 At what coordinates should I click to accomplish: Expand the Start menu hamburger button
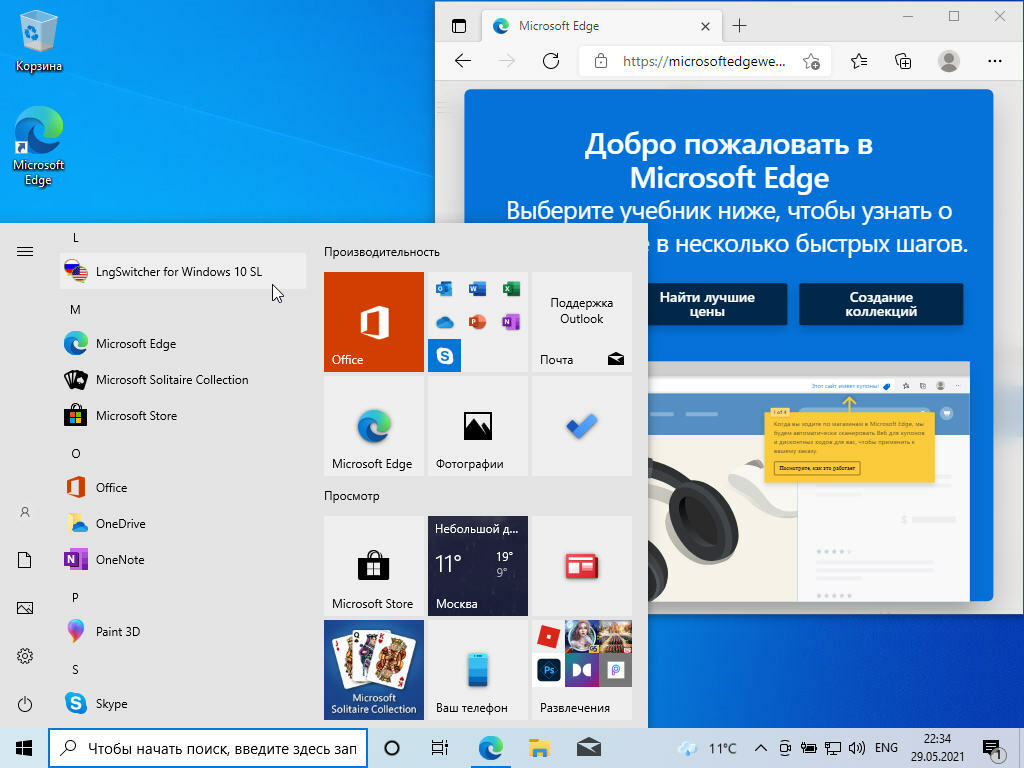(25, 251)
